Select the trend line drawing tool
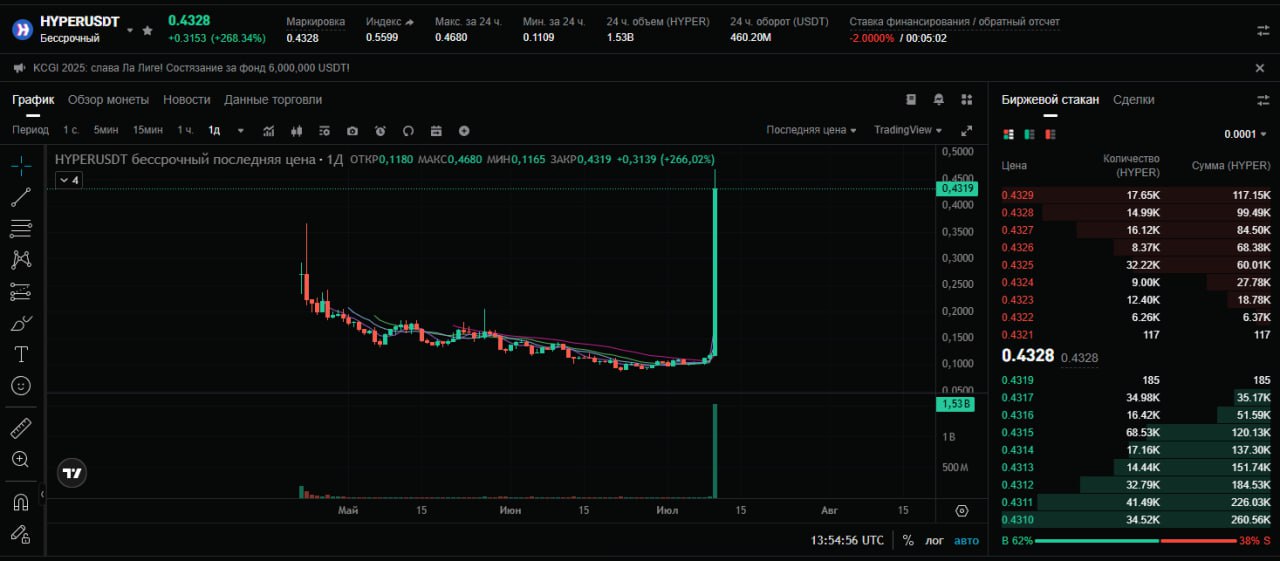 pos(21,197)
